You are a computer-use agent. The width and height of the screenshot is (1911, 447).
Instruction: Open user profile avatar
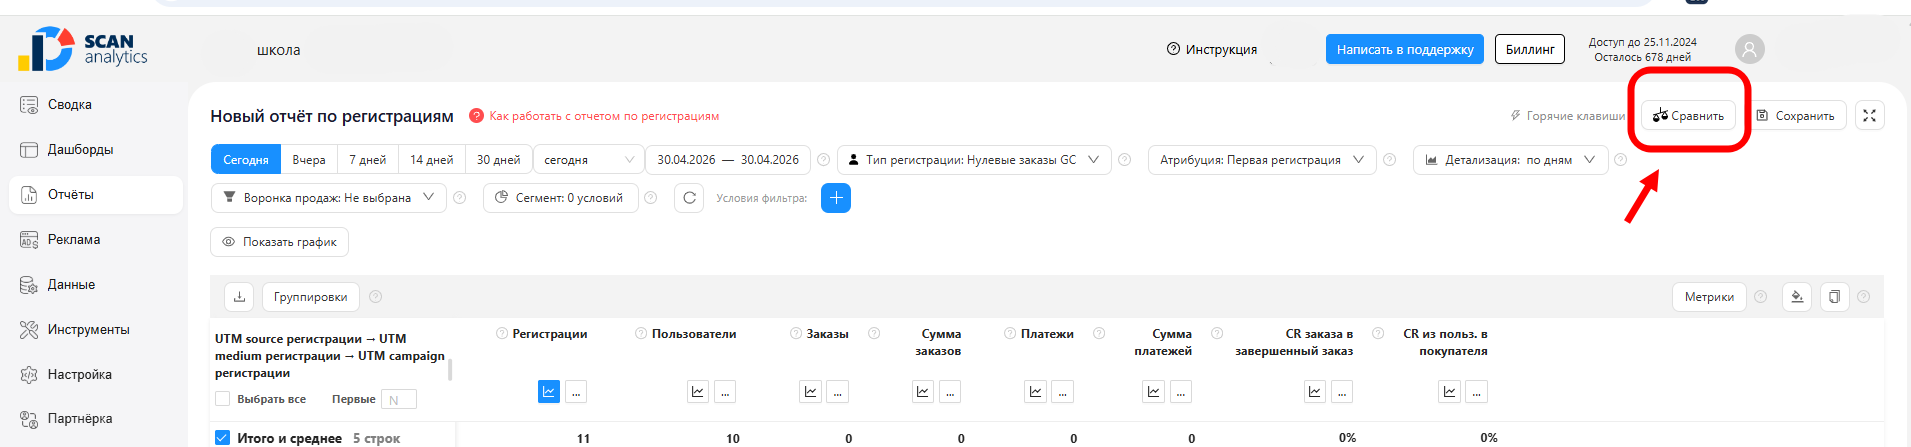point(1750,49)
